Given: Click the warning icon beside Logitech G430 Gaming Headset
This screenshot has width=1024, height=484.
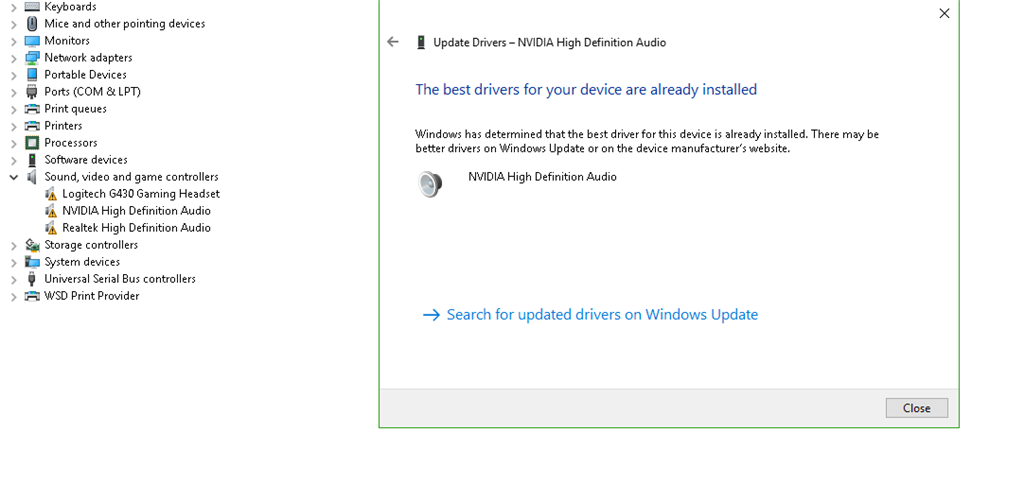Looking at the screenshot, I should pos(50,194).
